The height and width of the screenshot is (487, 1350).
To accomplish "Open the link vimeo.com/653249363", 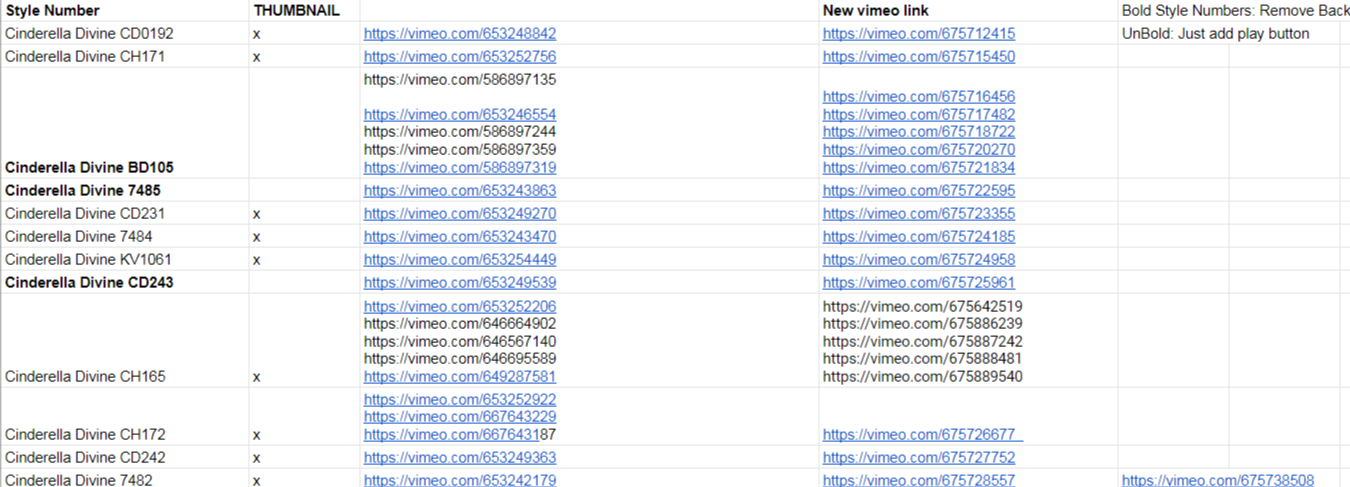I will pyautogui.click(x=460, y=458).
